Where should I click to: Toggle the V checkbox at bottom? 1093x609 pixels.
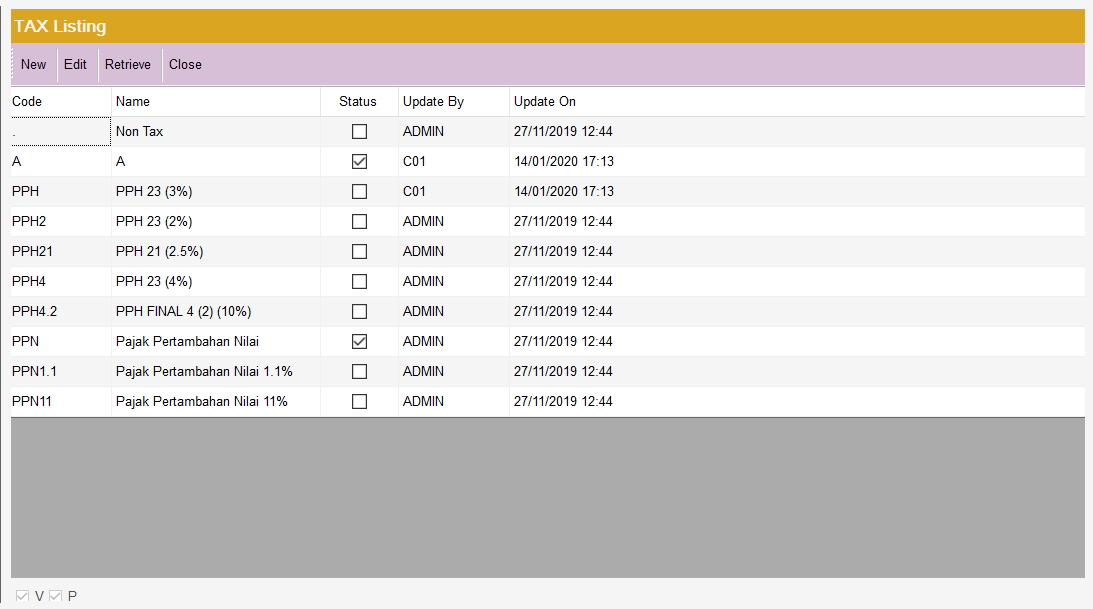[23, 596]
